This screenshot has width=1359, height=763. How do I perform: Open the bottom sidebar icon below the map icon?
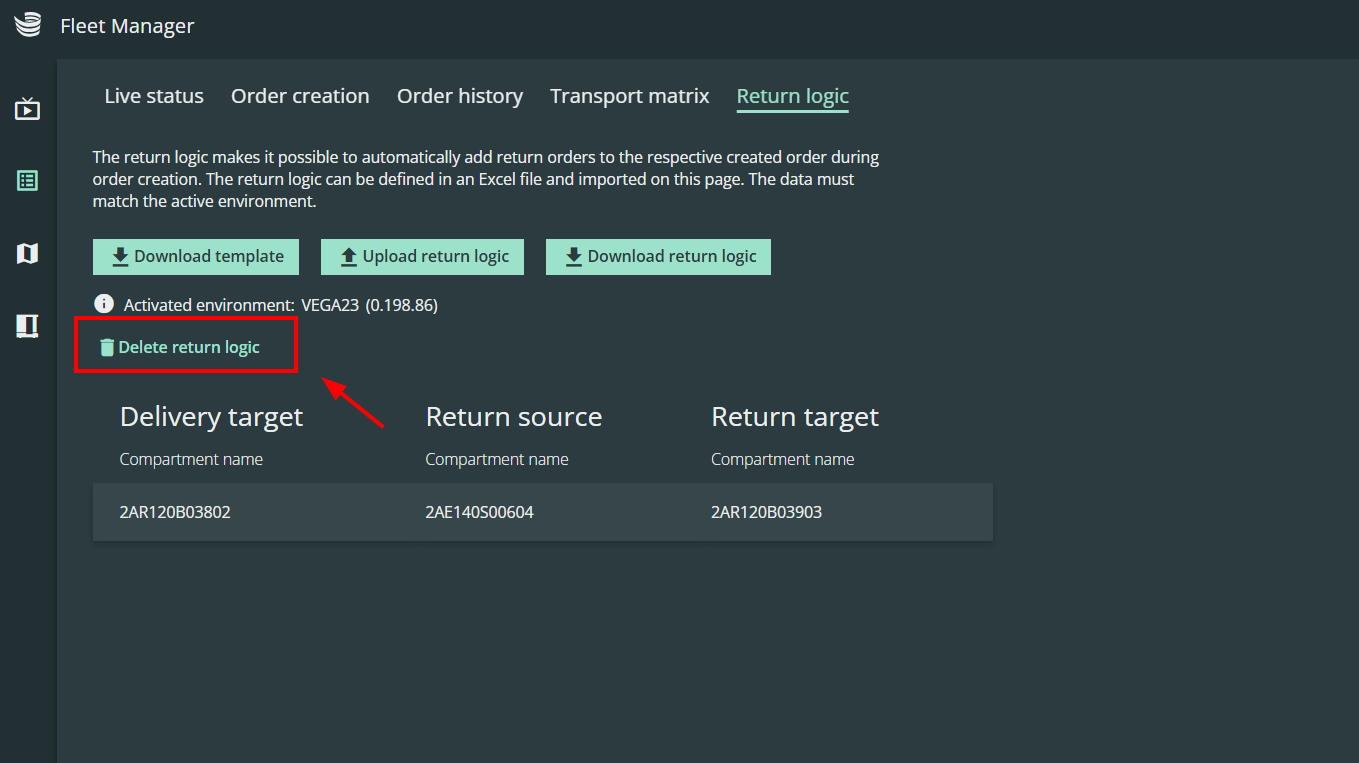point(27,326)
